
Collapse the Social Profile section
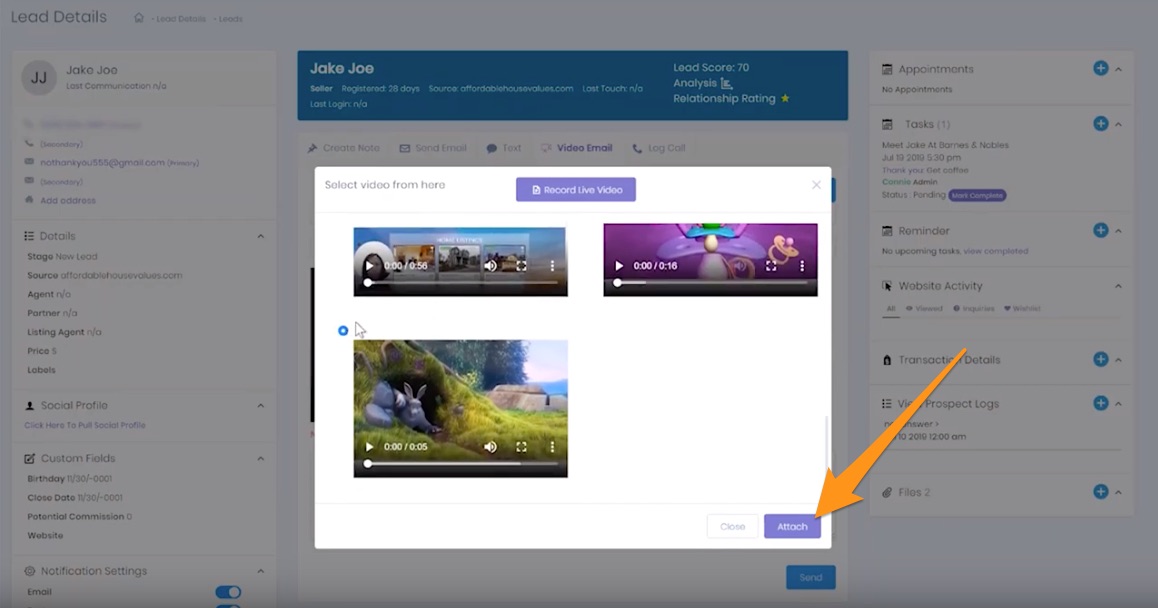tap(261, 406)
